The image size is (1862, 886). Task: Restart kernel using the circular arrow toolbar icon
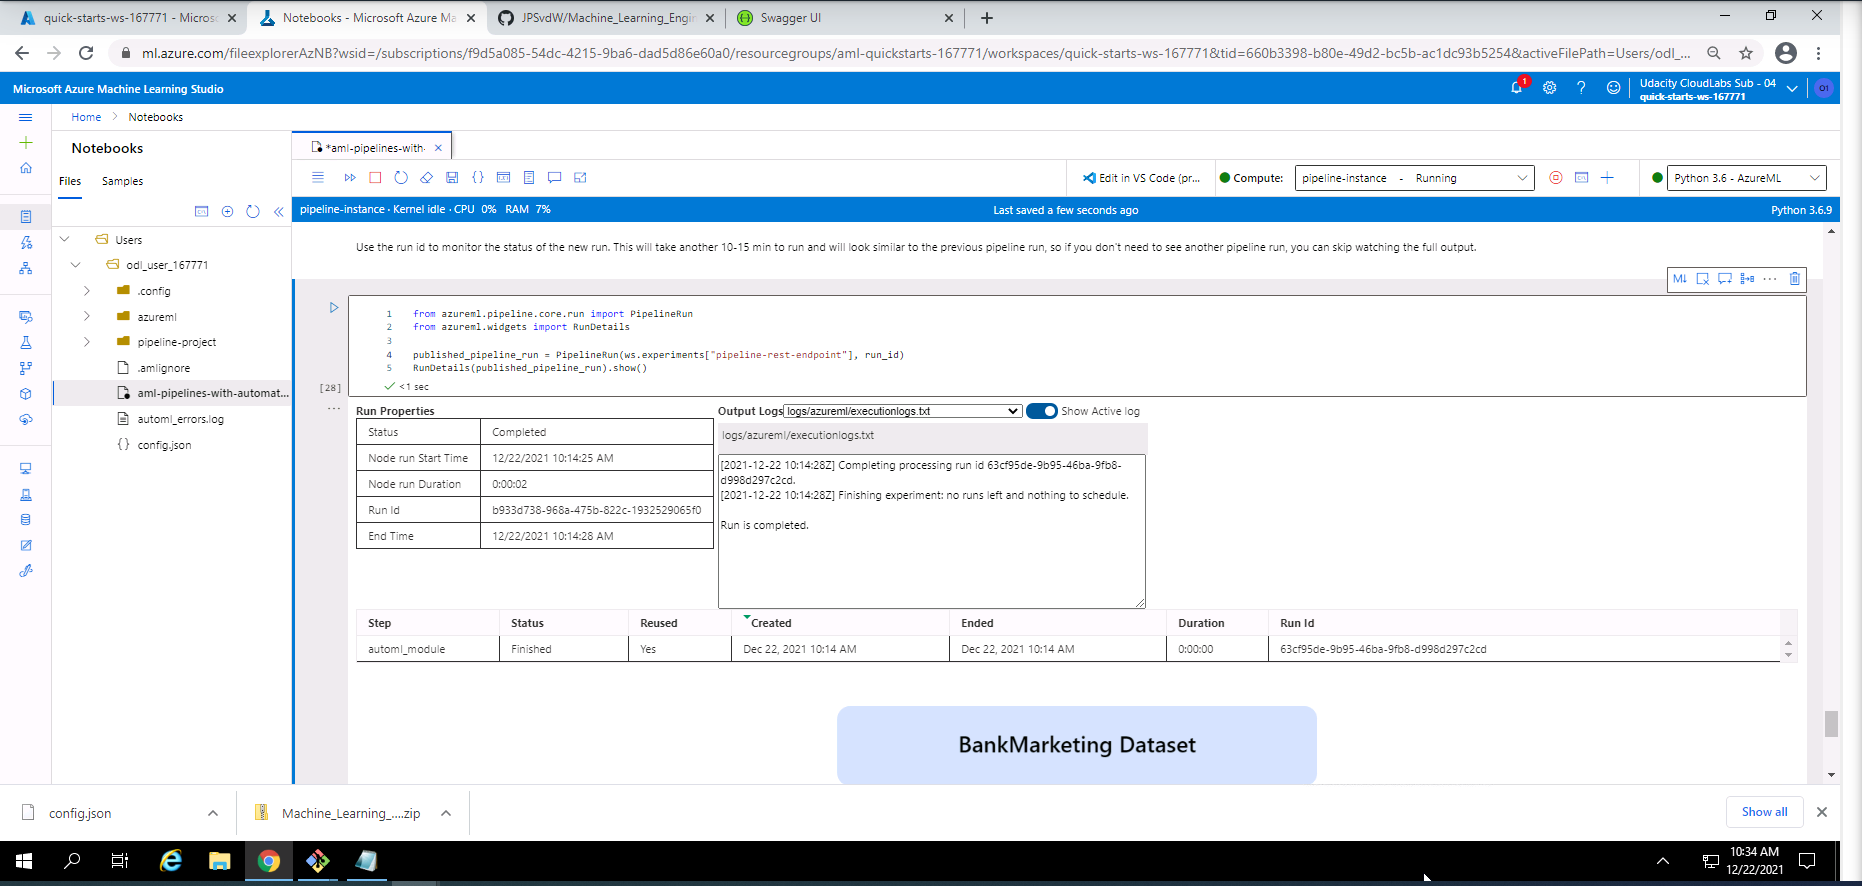tap(401, 178)
